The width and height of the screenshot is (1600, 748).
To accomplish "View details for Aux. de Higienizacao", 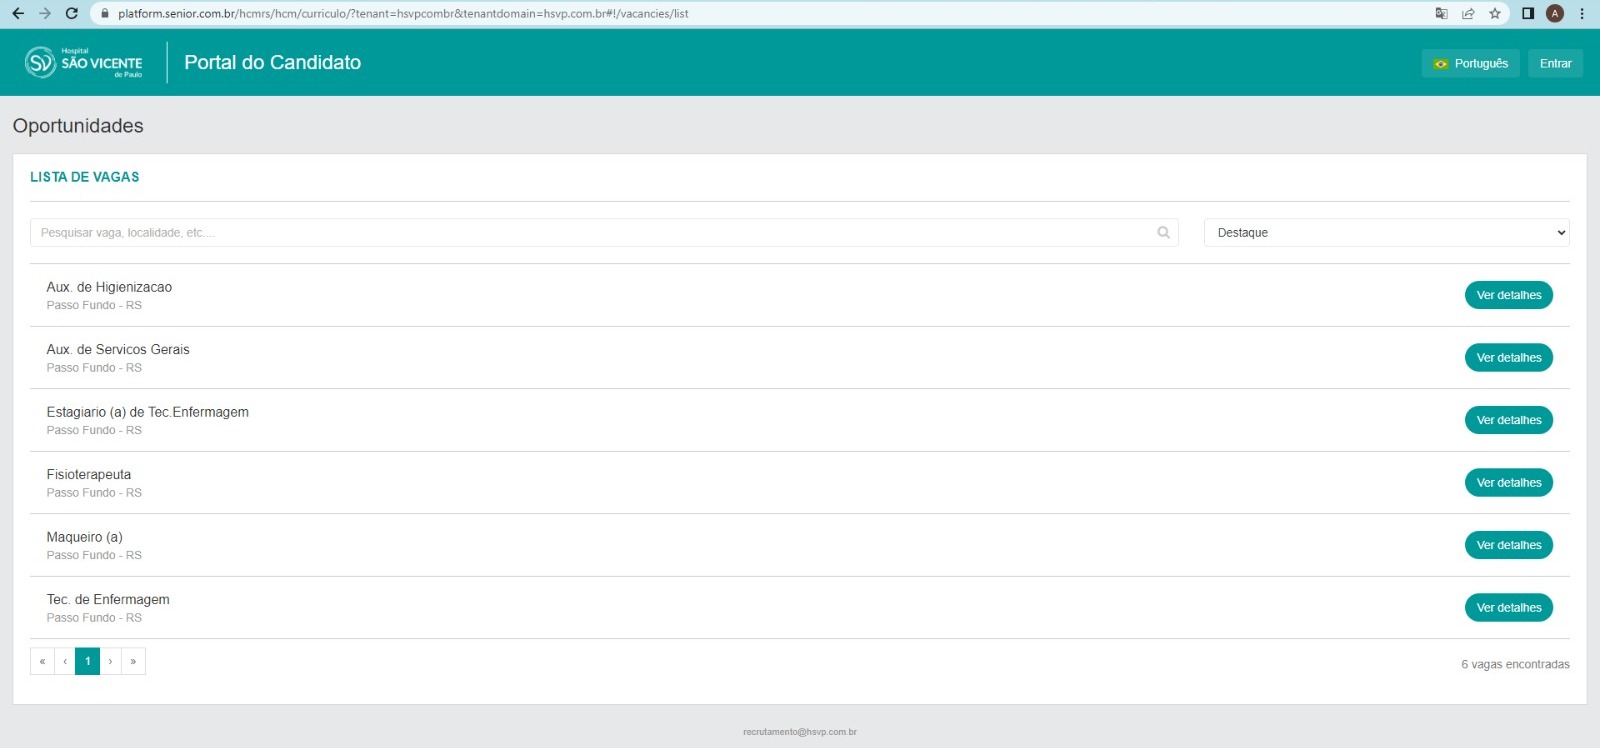I will (1508, 295).
